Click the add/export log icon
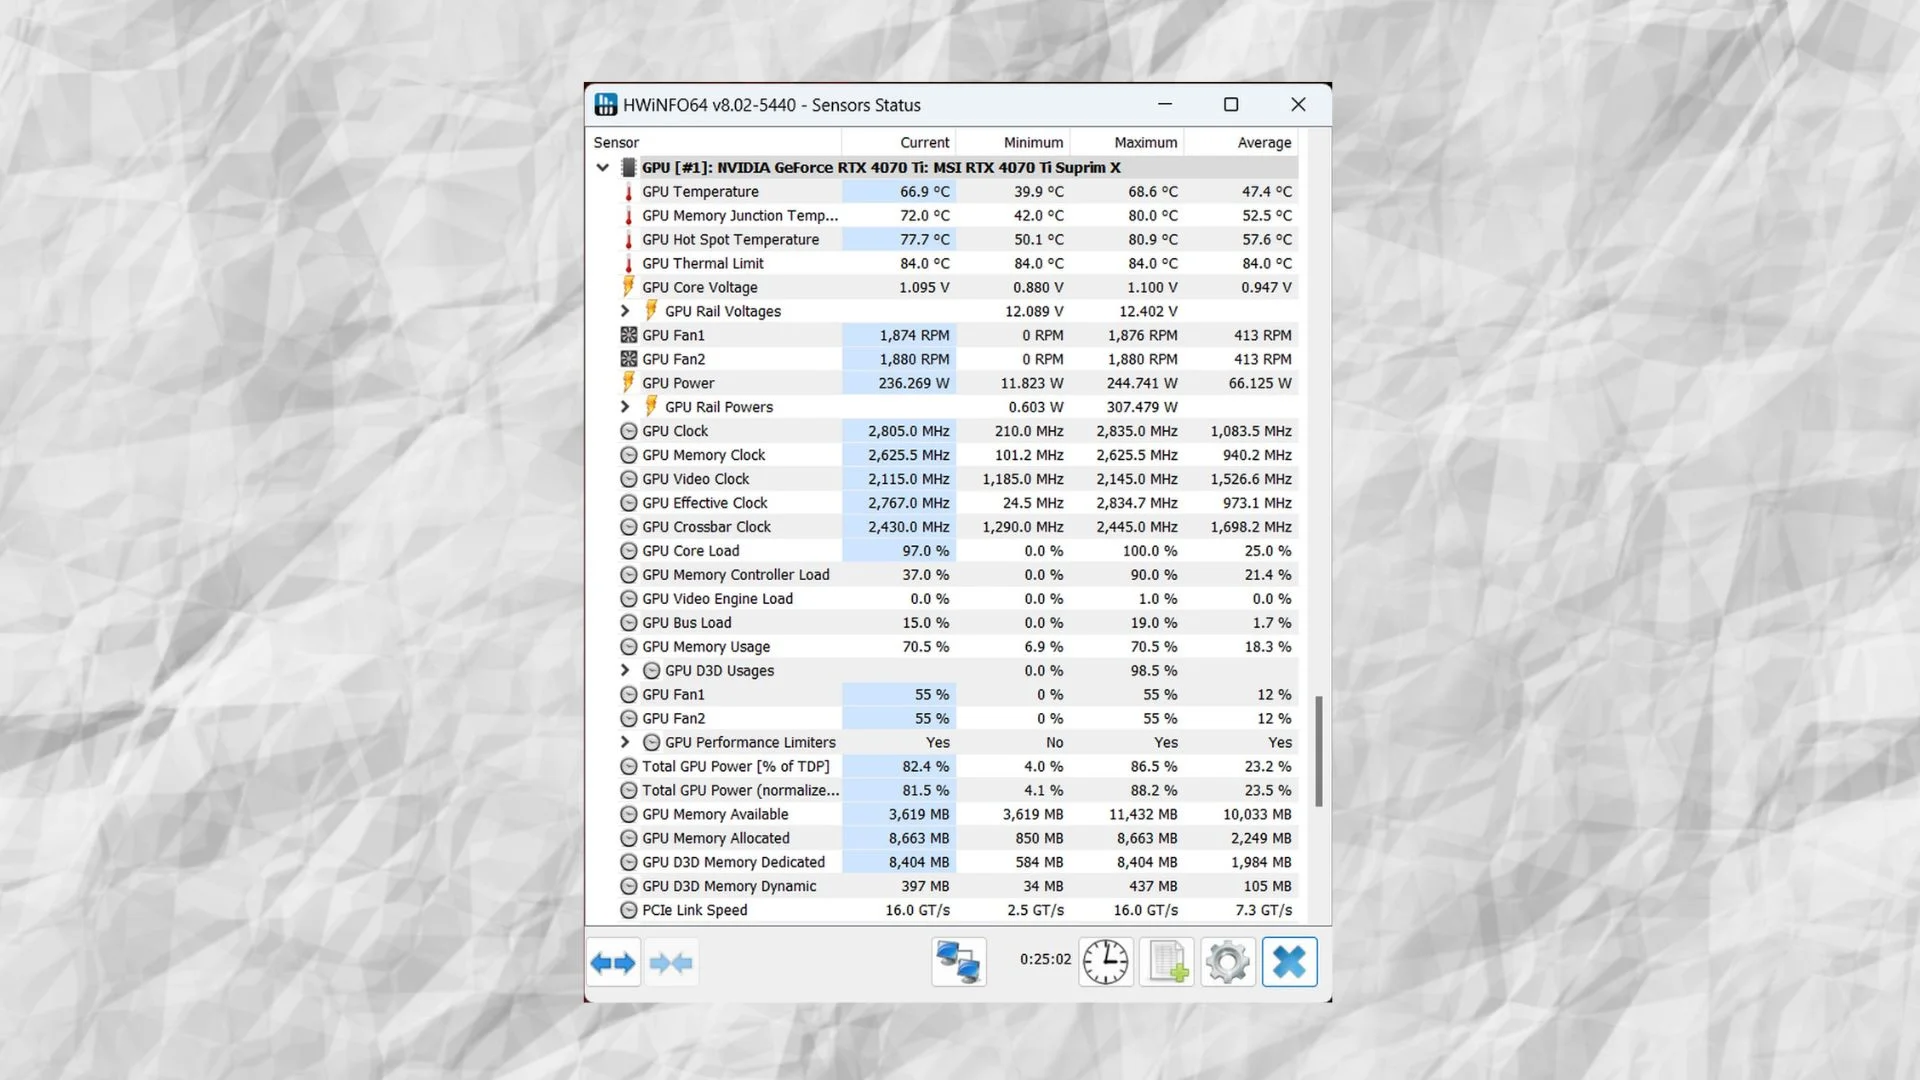The width and height of the screenshot is (1920, 1080). [x=1166, y=961]
